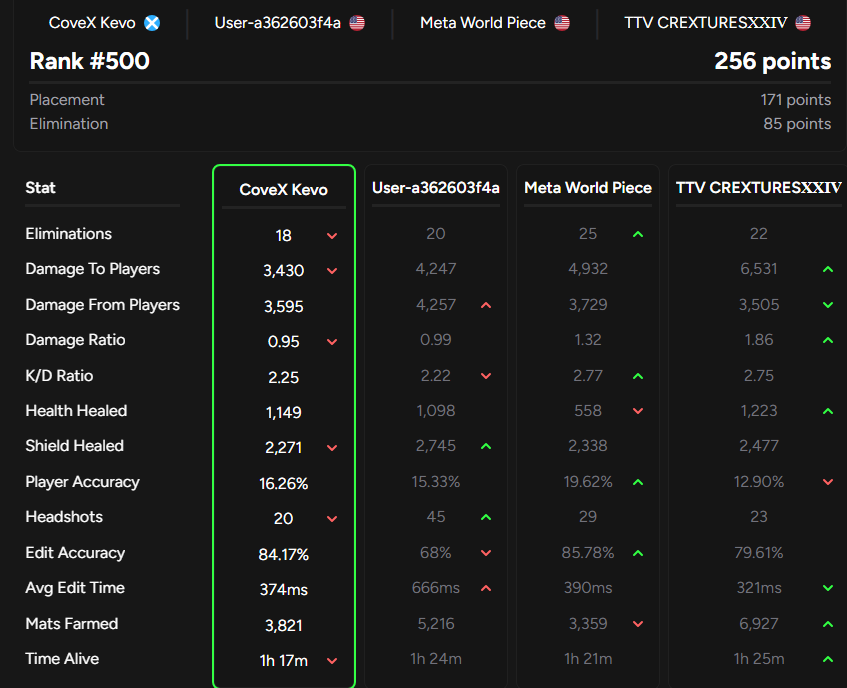Screen dimensions: 847x688
Task: Click the Eliminations stat label
Action: click(x=69, y=234)
